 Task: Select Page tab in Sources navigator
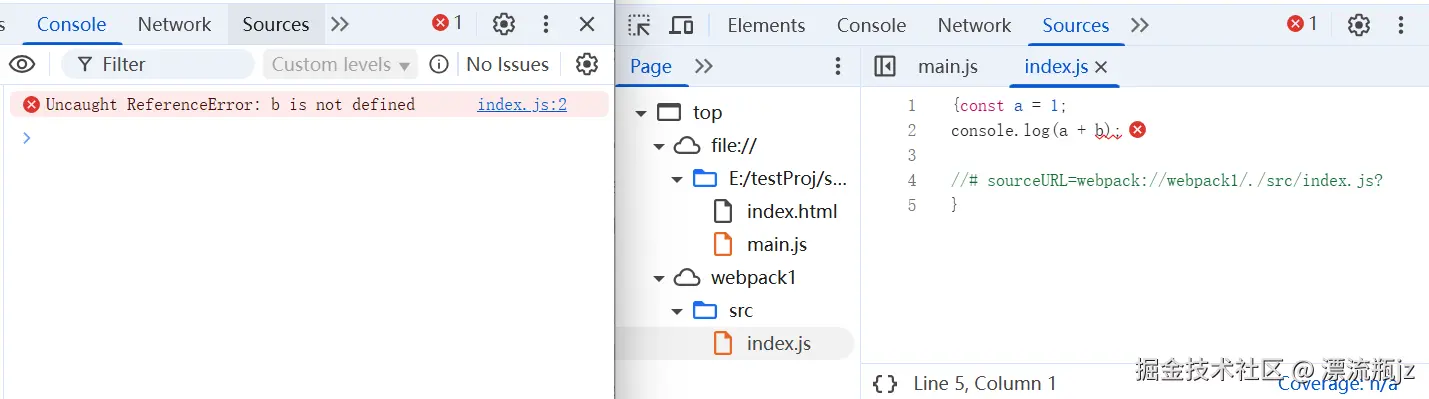coord(650,66)
